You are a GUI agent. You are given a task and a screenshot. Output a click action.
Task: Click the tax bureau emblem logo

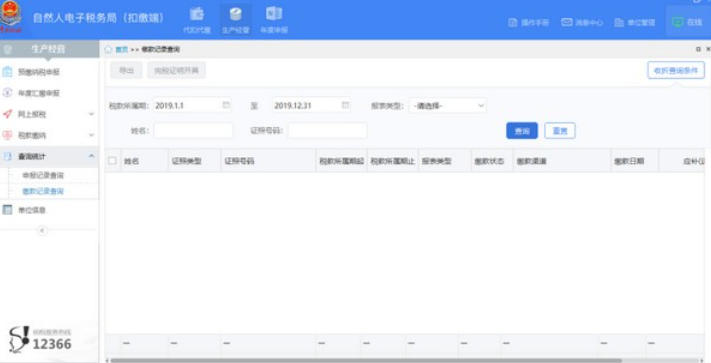10,17
